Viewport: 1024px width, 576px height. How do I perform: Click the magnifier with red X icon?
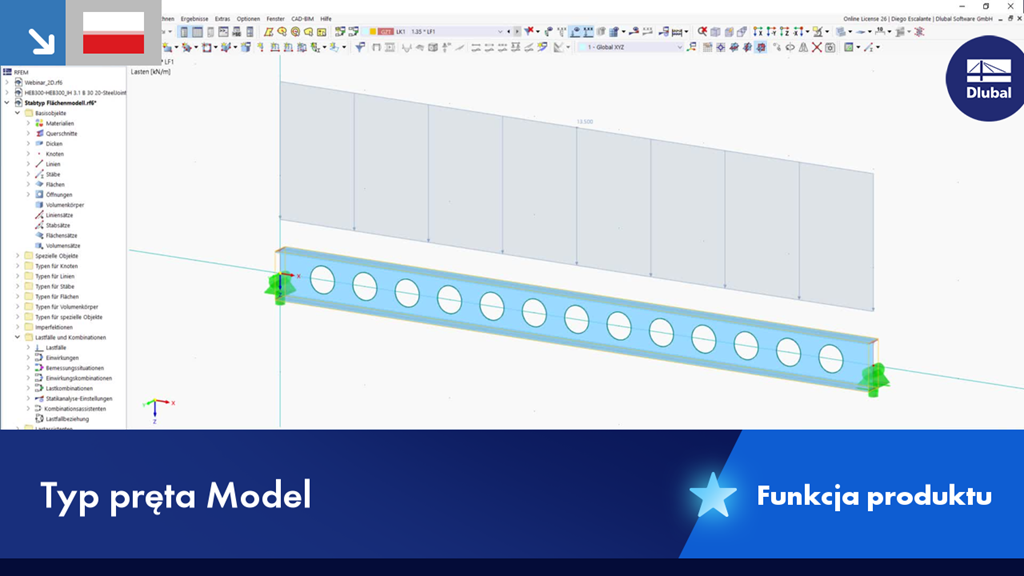702,31
